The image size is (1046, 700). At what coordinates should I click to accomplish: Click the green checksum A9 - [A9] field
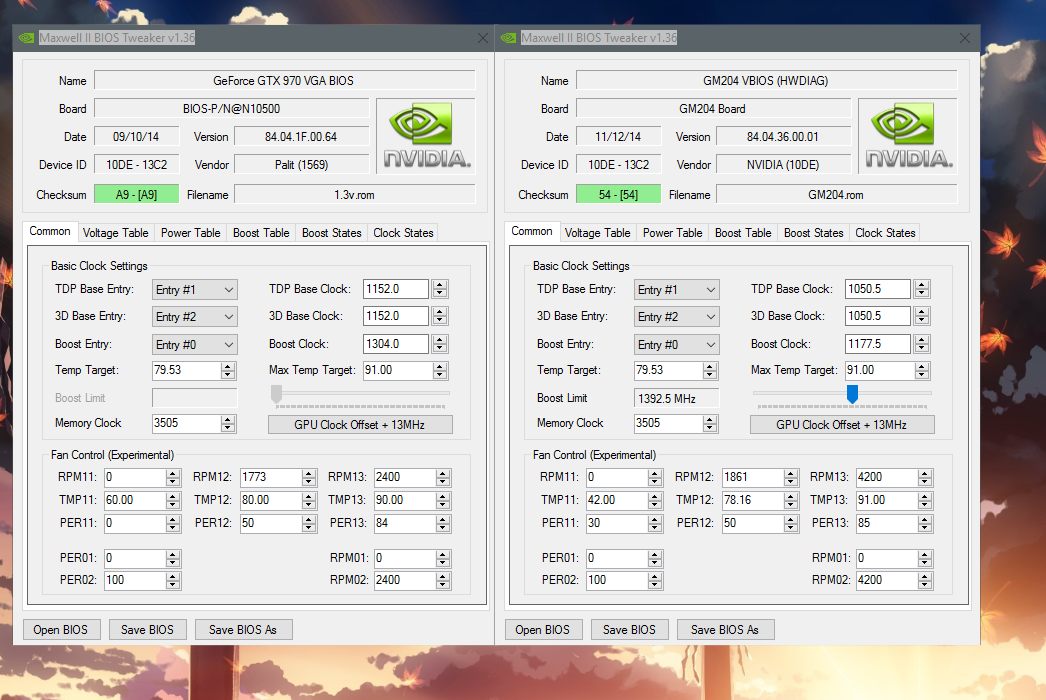click(x=137, y=194)
